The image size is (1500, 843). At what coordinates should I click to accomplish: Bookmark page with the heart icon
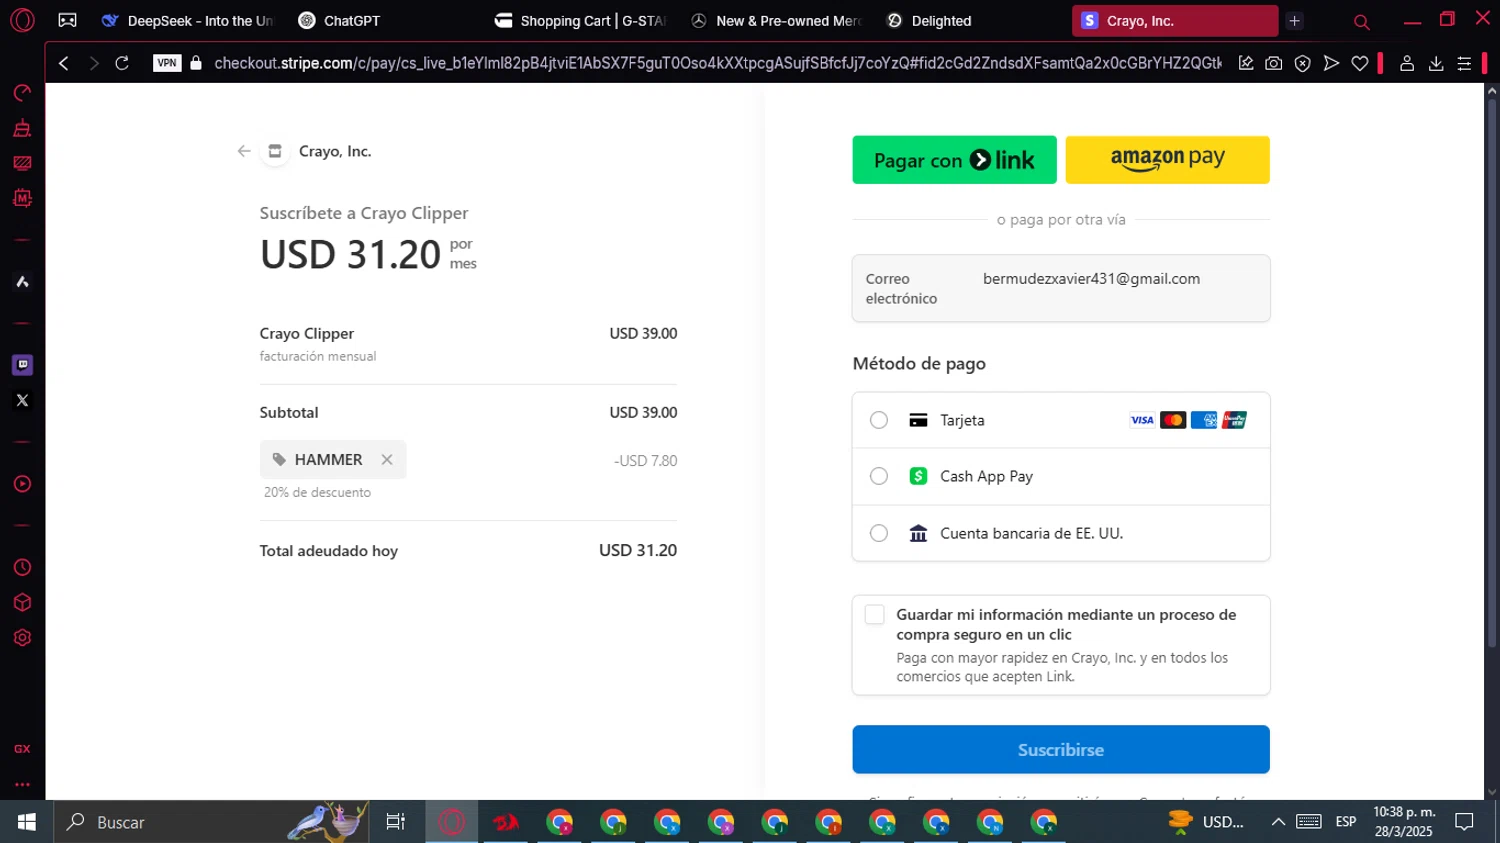click(1360, 63)
